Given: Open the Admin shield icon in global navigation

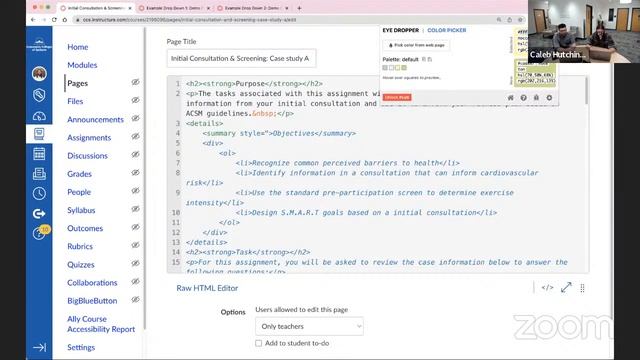Looking at the screenshot, I should (x=39, y=95).
